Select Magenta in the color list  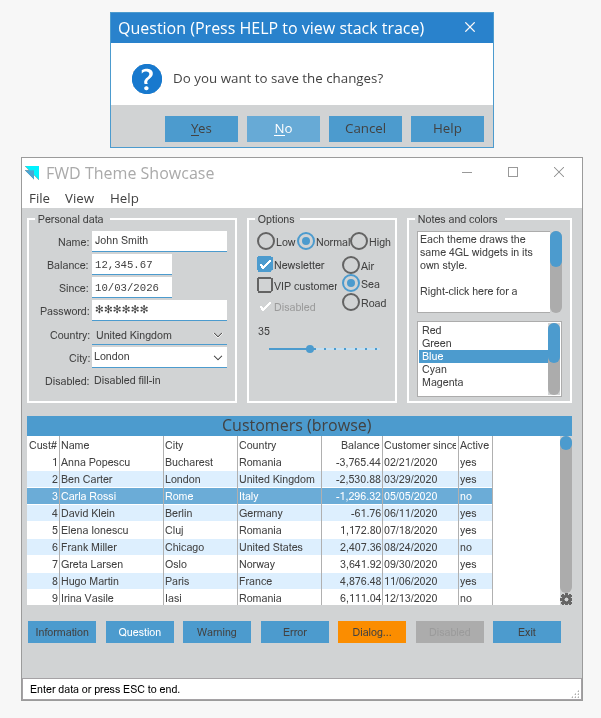click(483, 382)
